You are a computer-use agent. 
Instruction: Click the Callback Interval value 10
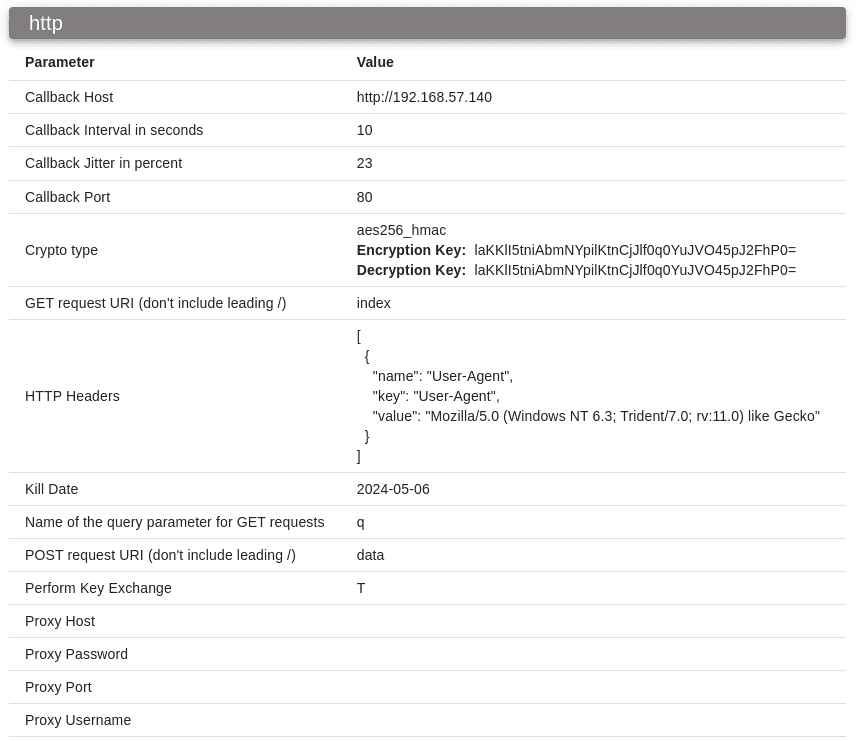point(364,130)
